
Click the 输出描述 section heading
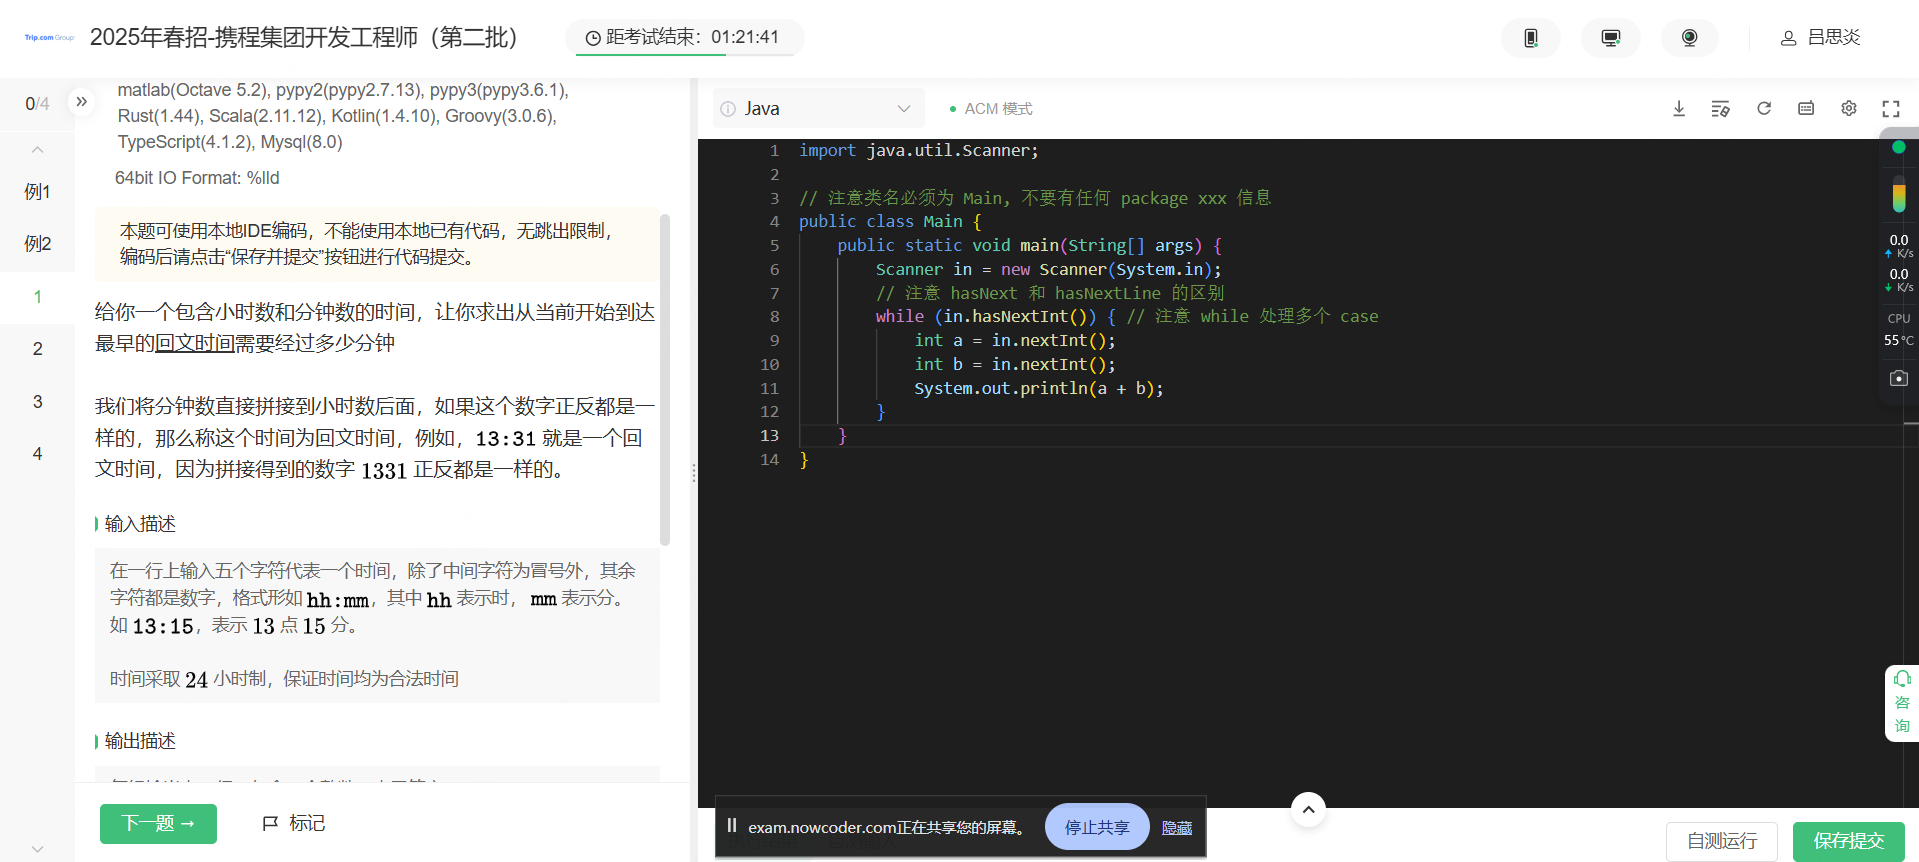click(x=140, y=741)
